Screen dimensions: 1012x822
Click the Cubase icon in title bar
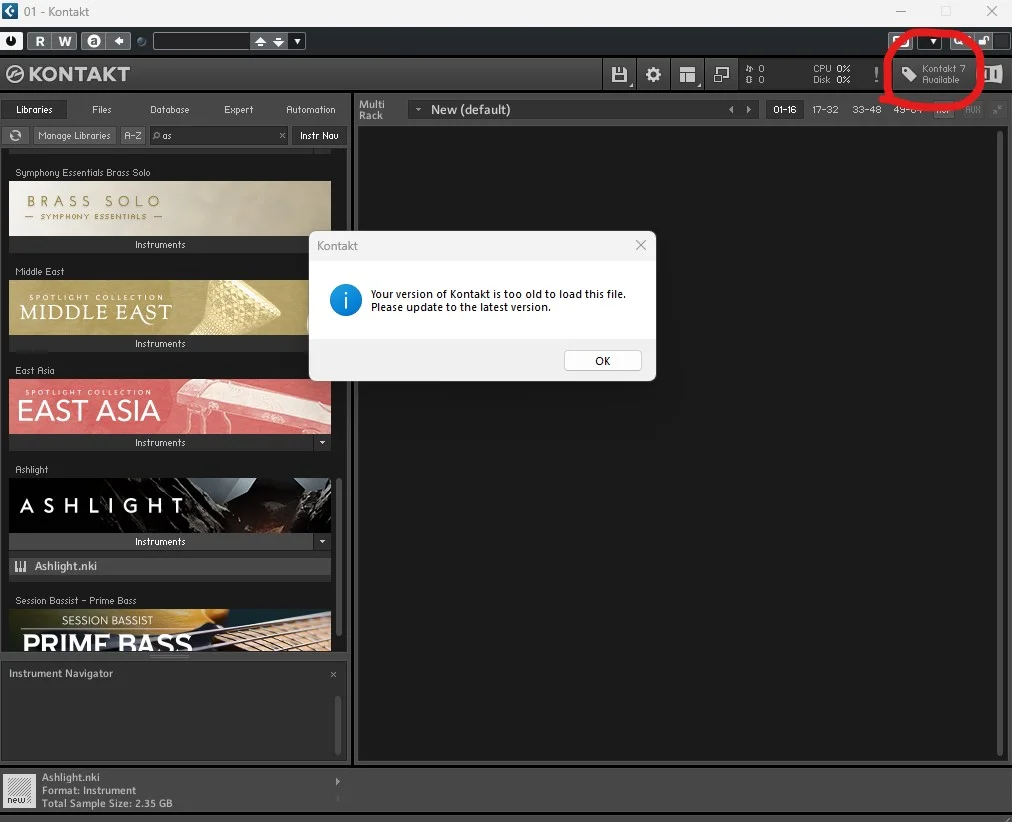10,11
